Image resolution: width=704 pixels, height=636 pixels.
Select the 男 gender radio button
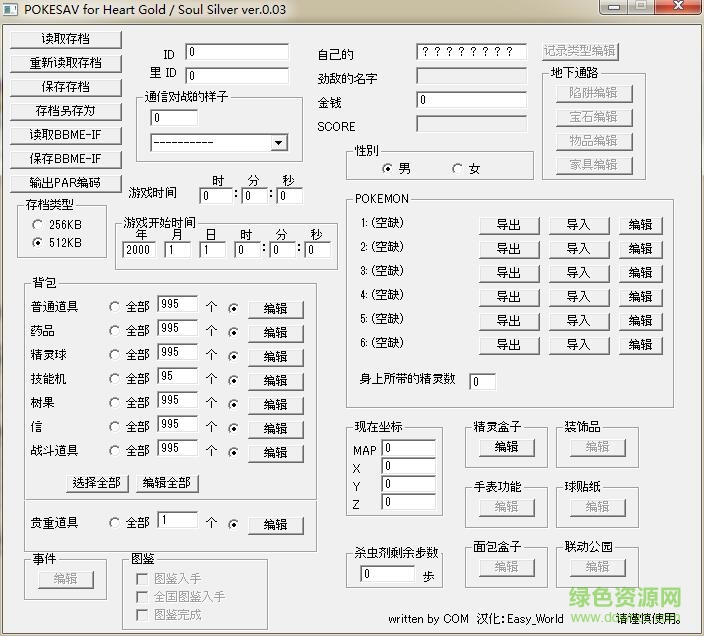click(388, 169)
